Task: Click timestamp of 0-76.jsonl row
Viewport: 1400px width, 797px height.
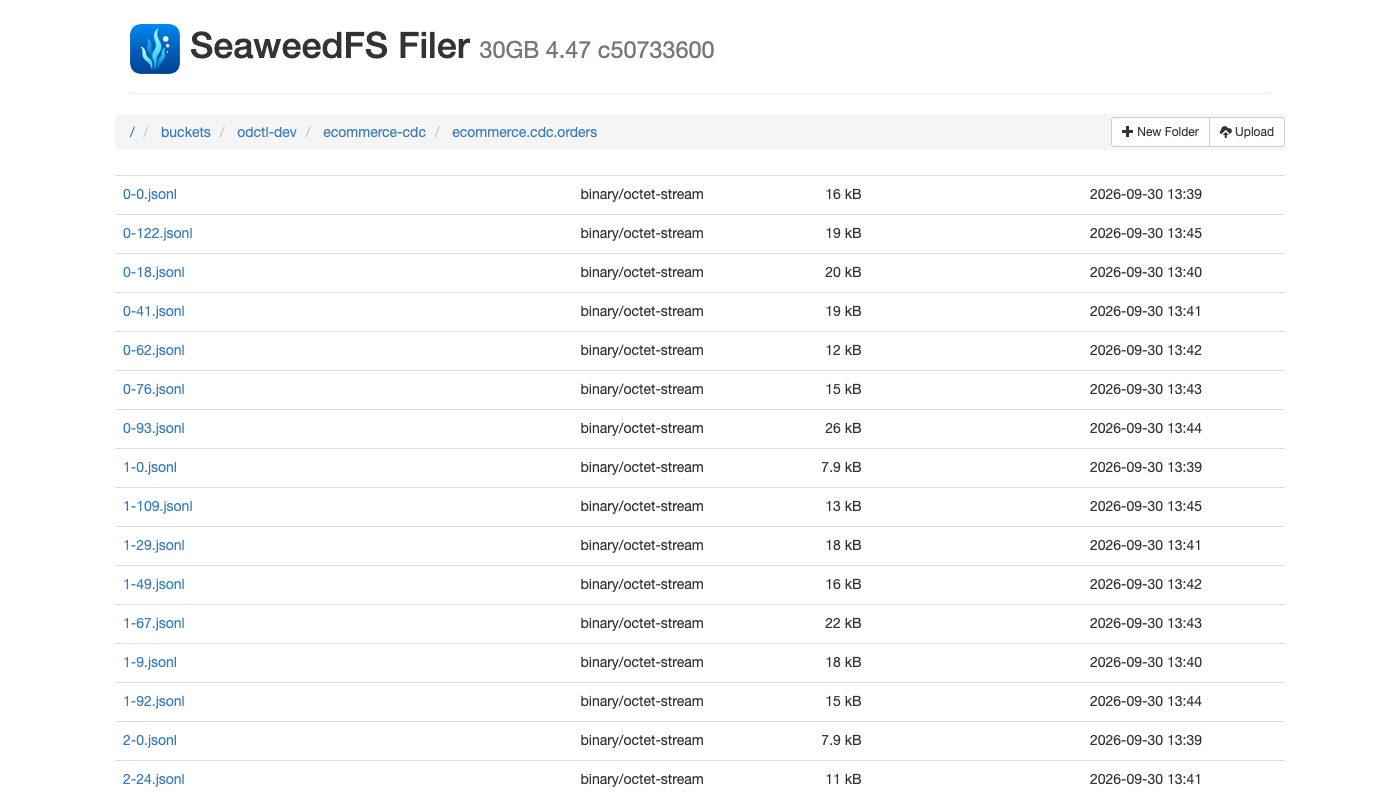Action: point(1146,389)
